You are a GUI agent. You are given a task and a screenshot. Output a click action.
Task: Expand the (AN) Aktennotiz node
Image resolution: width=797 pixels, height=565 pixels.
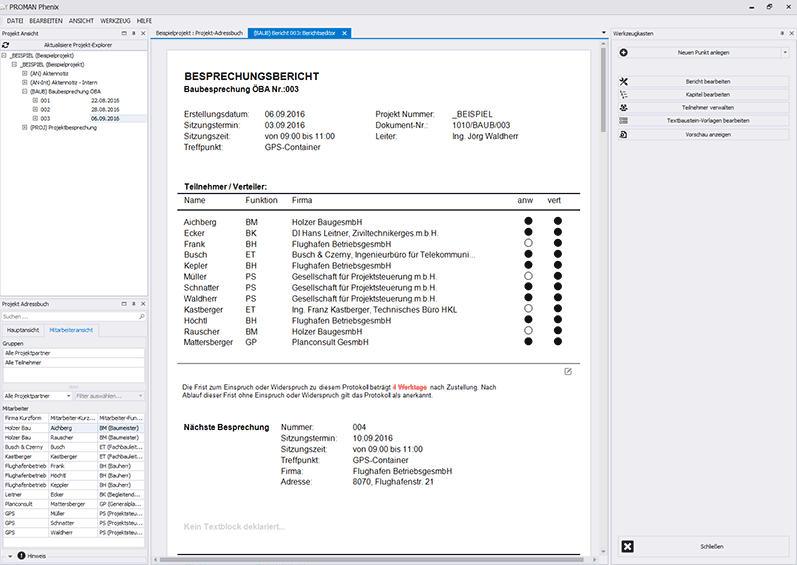24,74
